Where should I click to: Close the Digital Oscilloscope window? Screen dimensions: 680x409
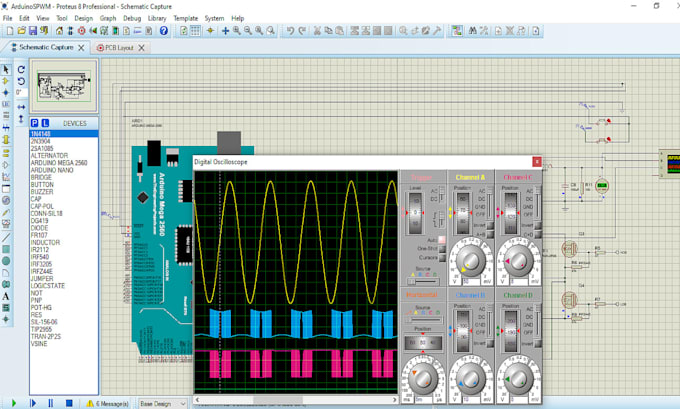(x=536, y=162)
